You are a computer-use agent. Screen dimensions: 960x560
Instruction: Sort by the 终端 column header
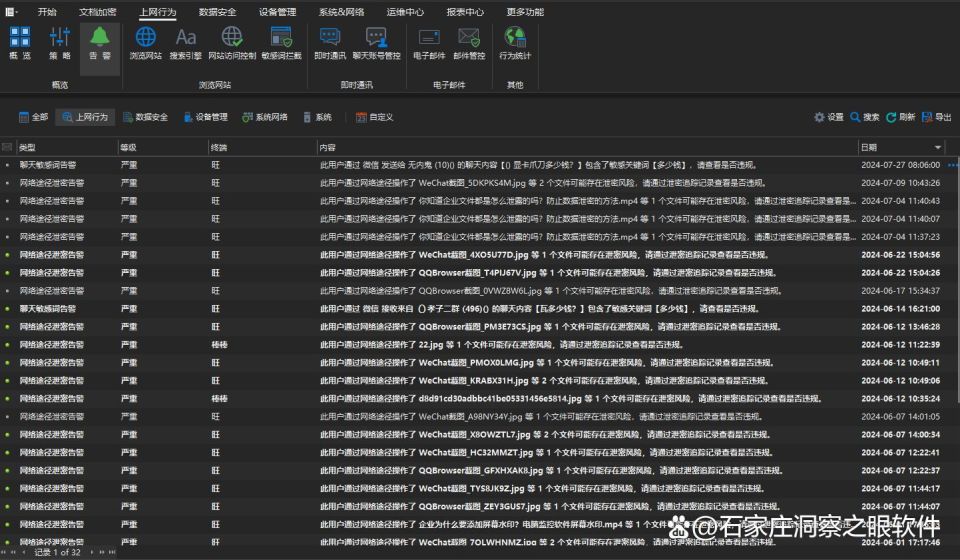[x=262, y=147]
